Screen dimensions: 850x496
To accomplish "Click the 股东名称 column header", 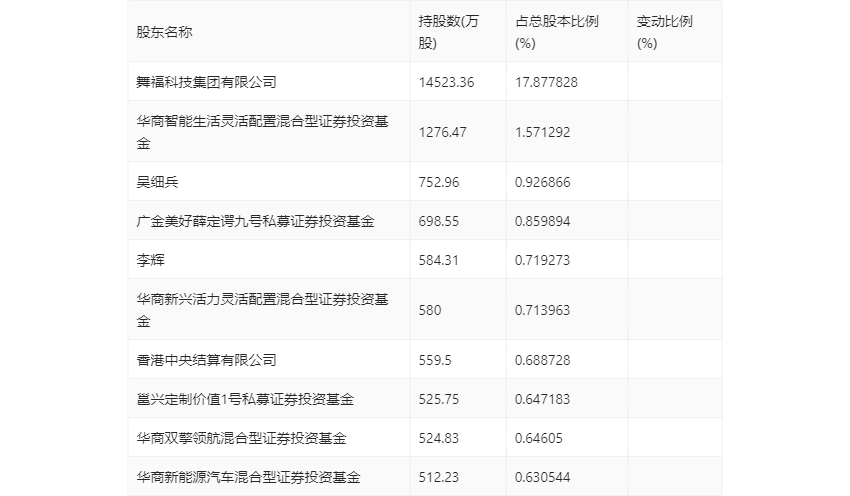I will point(164,32).
